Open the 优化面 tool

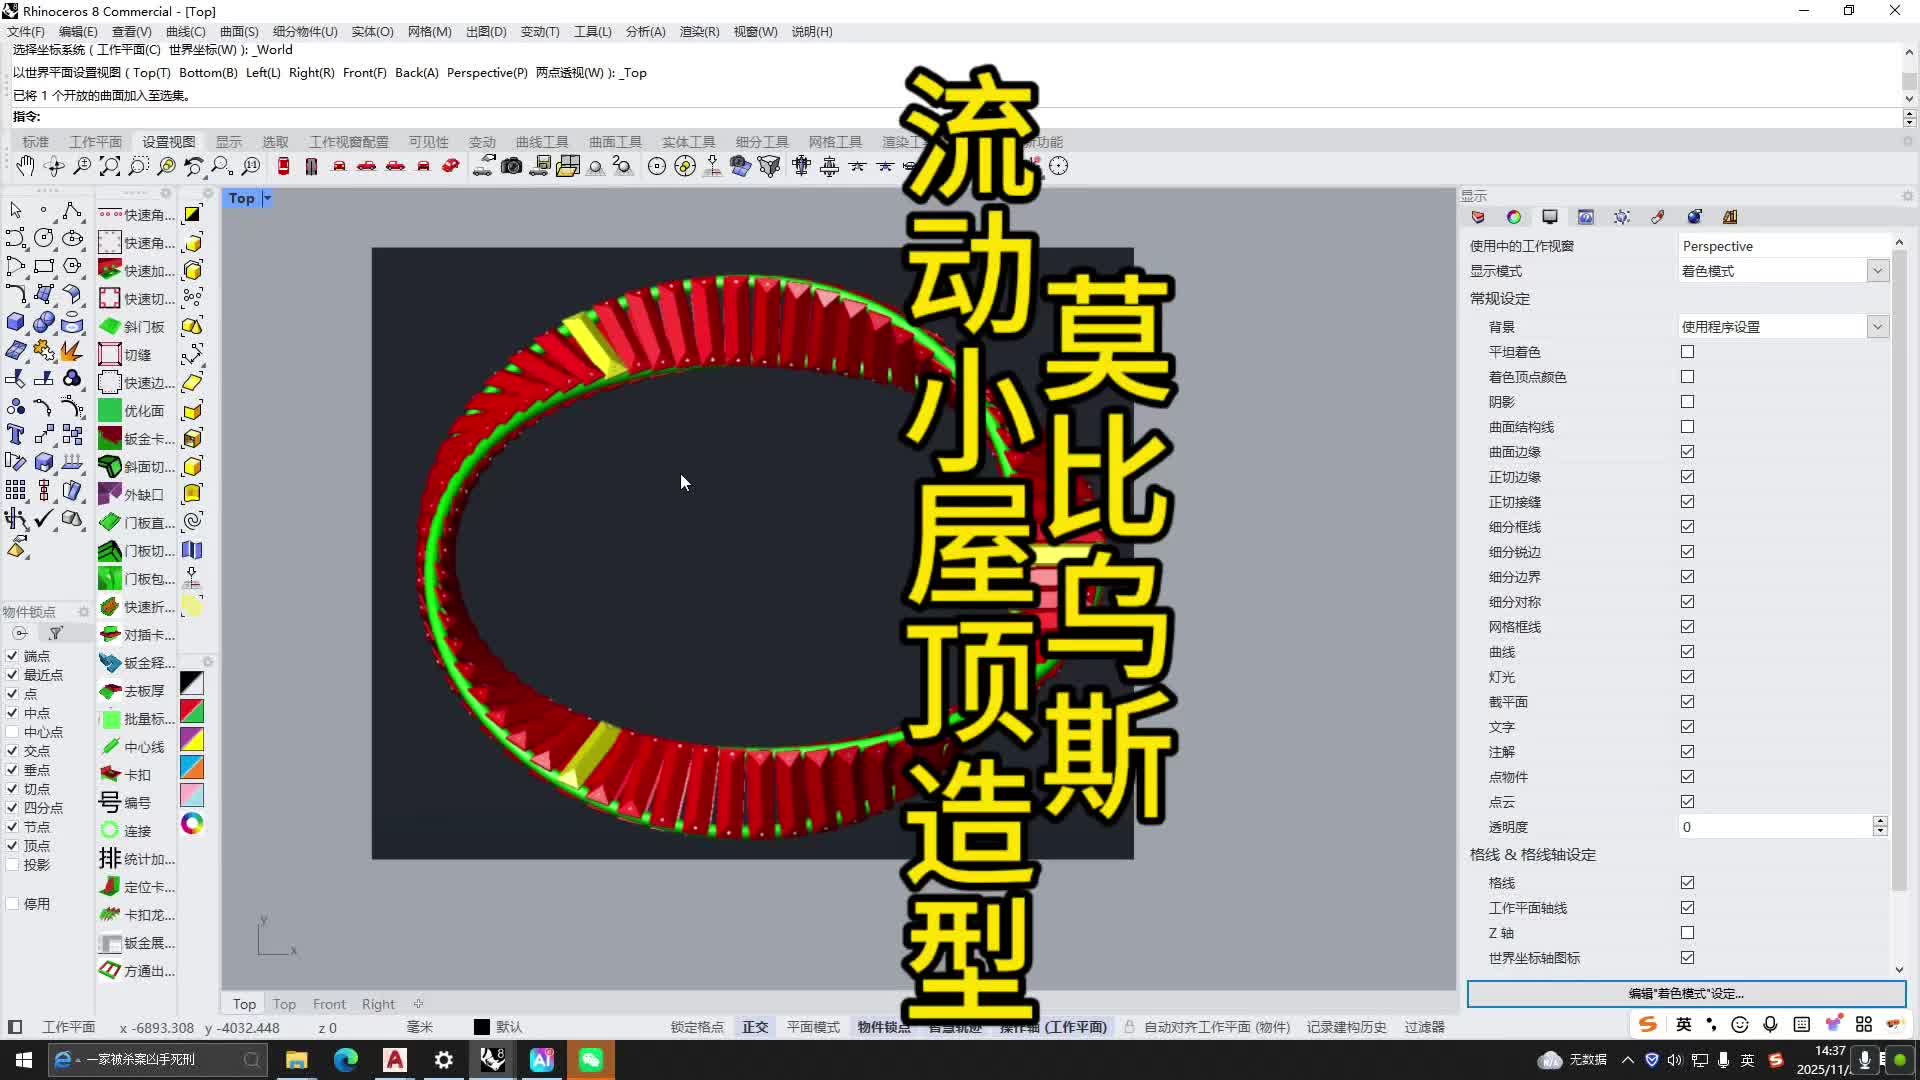tap(140, 410)
